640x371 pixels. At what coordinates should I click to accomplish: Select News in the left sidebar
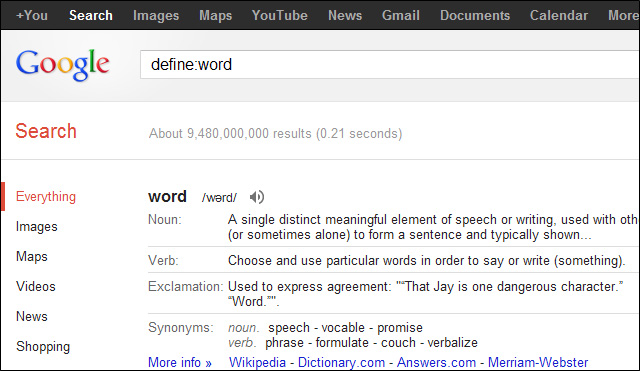pos(31,316)
